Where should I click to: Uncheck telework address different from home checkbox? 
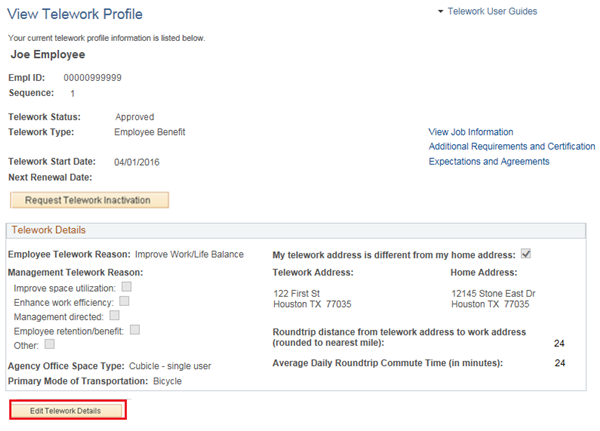[x=526, y=254]
